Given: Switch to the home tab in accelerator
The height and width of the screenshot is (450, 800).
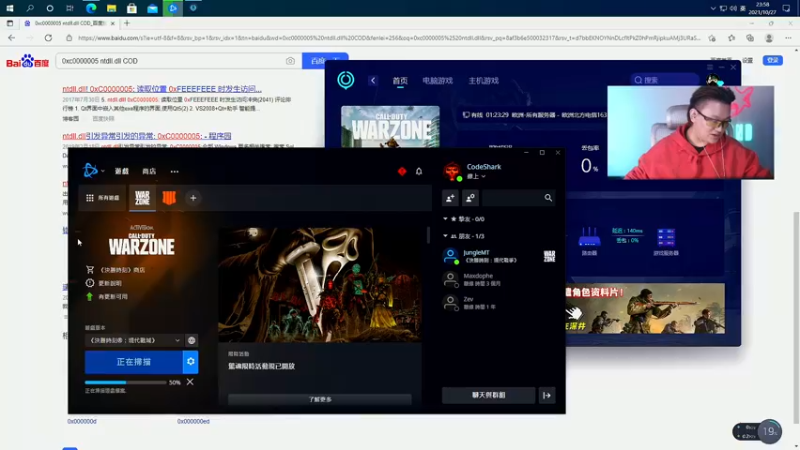Looking at the screenshot, I should (x=400, y=81).
